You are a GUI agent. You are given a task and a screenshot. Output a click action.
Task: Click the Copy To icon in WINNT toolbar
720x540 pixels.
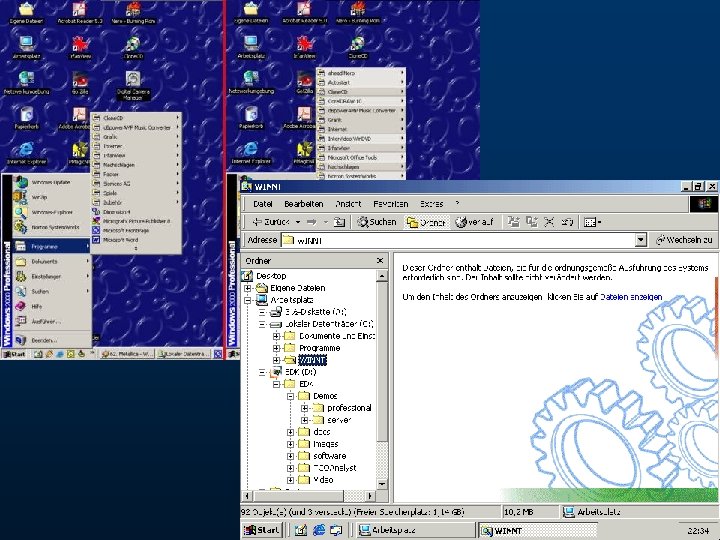[x=532, y=222]
